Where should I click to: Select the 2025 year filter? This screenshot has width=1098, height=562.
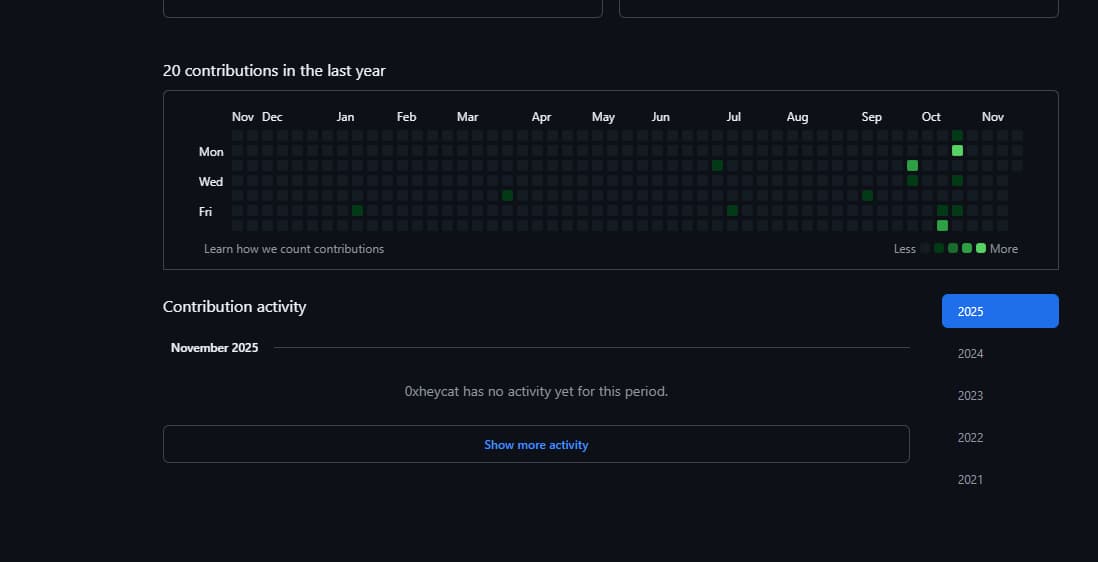[999, 311]
